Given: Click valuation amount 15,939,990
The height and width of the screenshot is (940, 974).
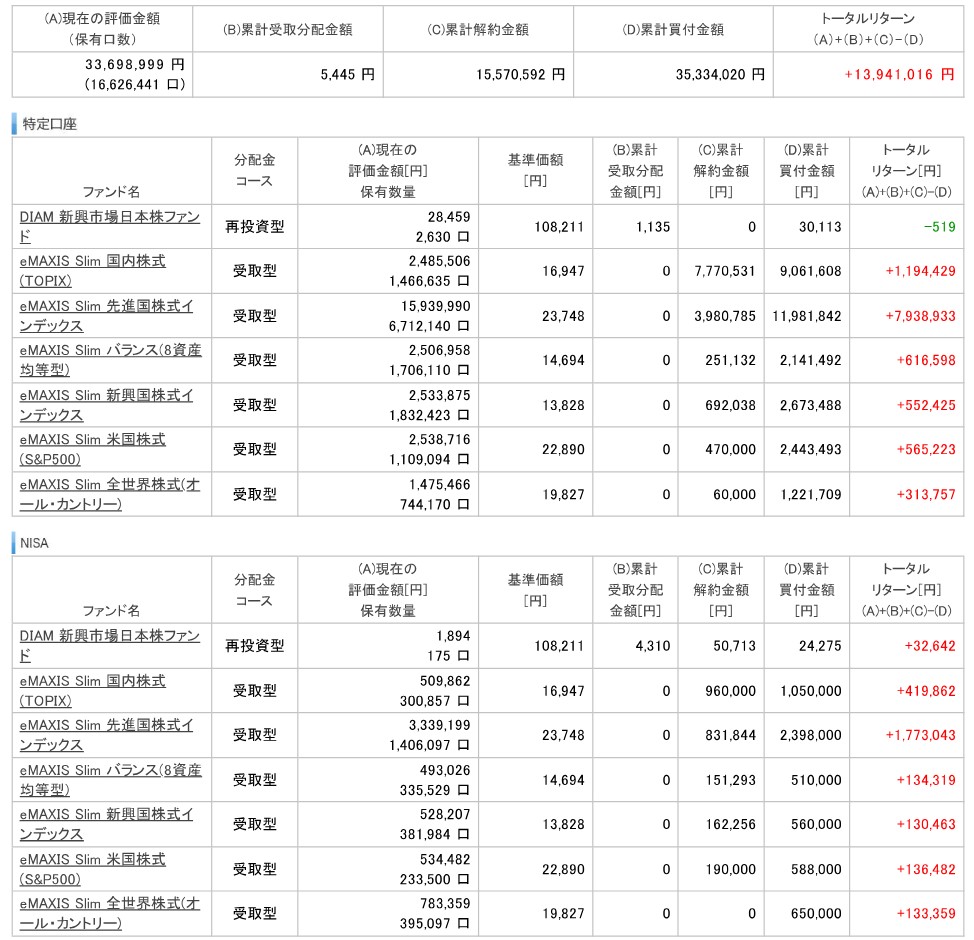Looking at the screenshot, I should pyautogui.click(x=435, y=306).
